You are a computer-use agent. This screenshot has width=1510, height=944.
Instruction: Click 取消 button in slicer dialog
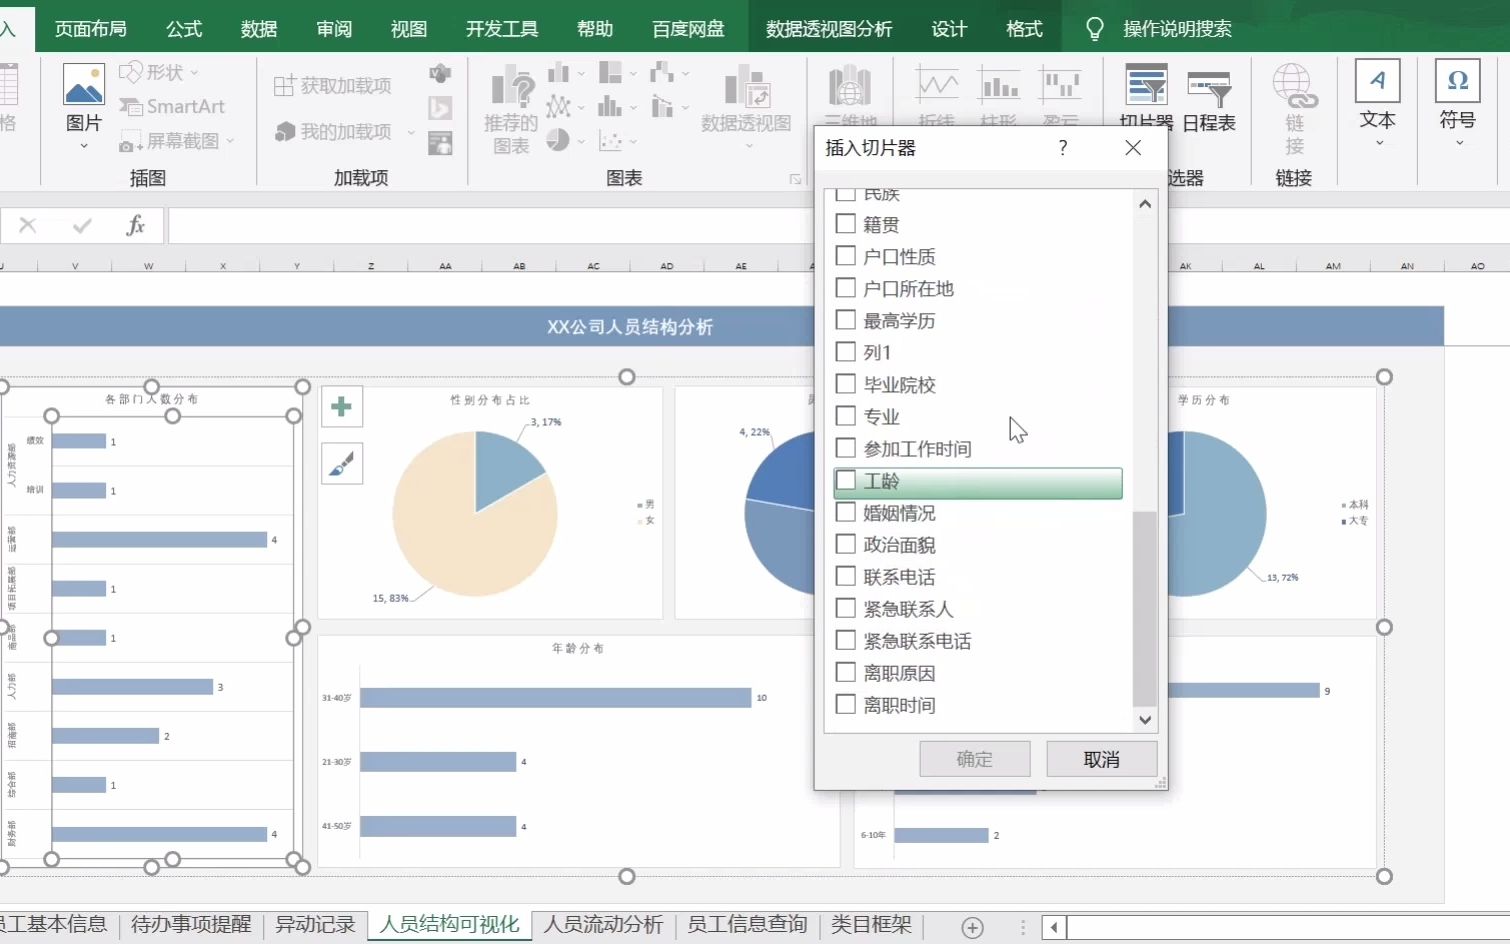pyautogui.click(x=1102, y=759)
